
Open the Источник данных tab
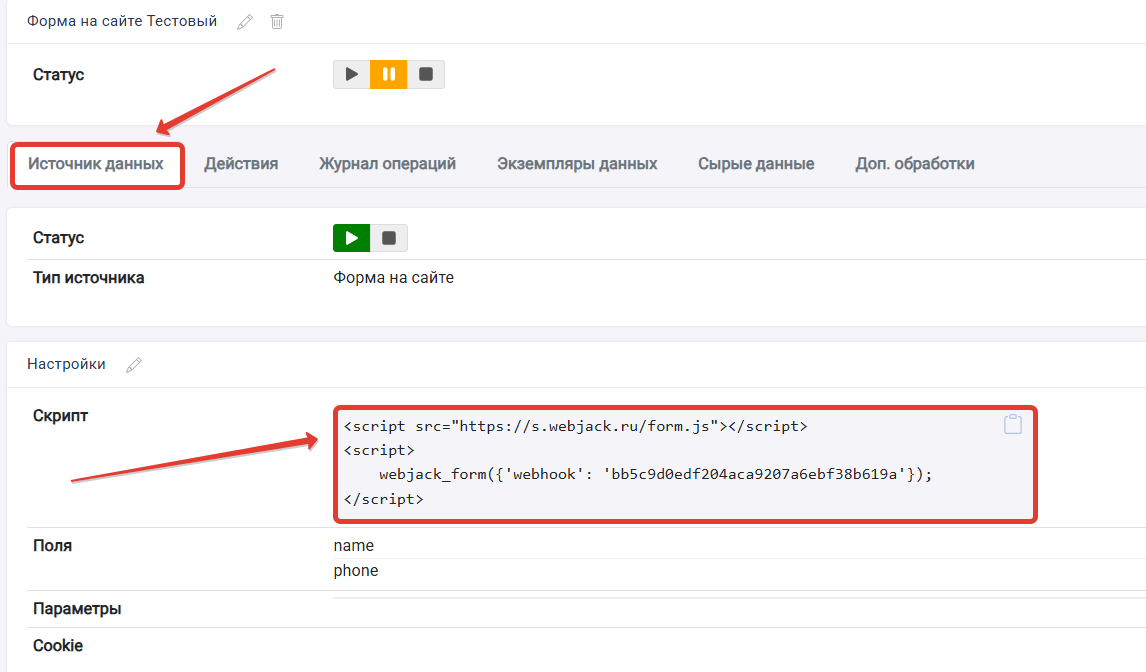pos(96,164)
